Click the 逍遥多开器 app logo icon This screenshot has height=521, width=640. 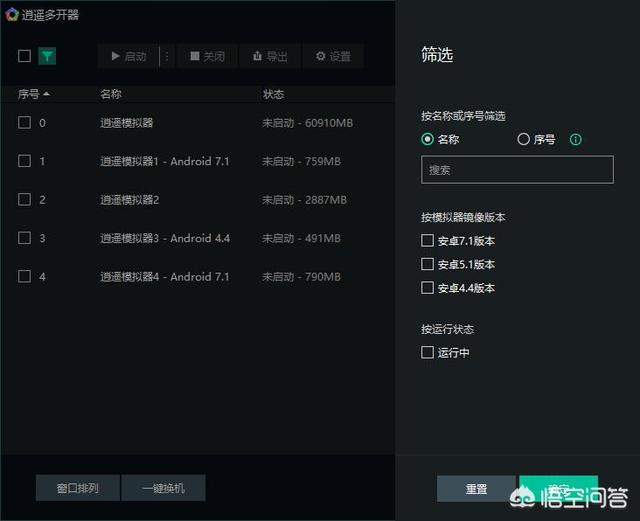point(10,14)
